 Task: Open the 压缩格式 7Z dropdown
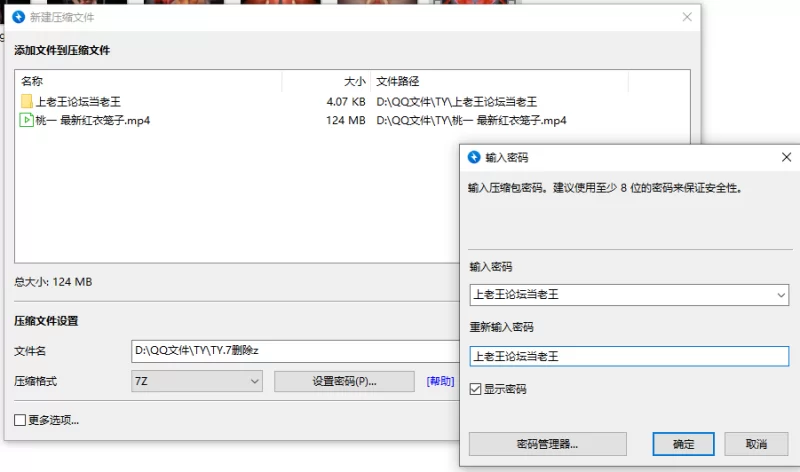(197, 381)
